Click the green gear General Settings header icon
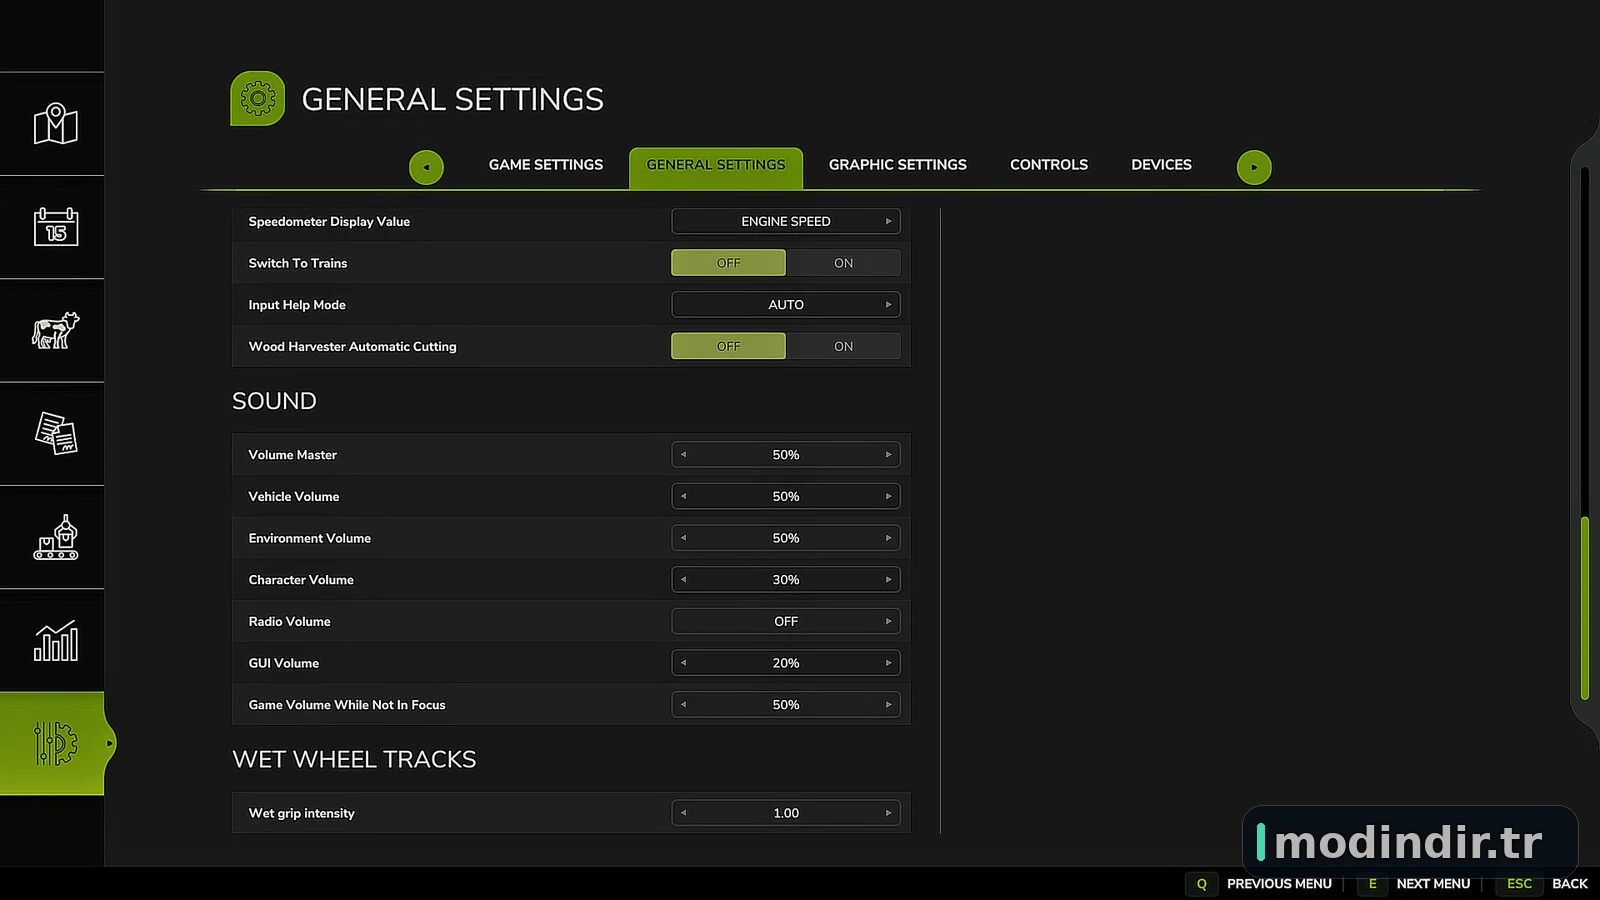Viewport: 1600px width, 900px height. (258, 98)
